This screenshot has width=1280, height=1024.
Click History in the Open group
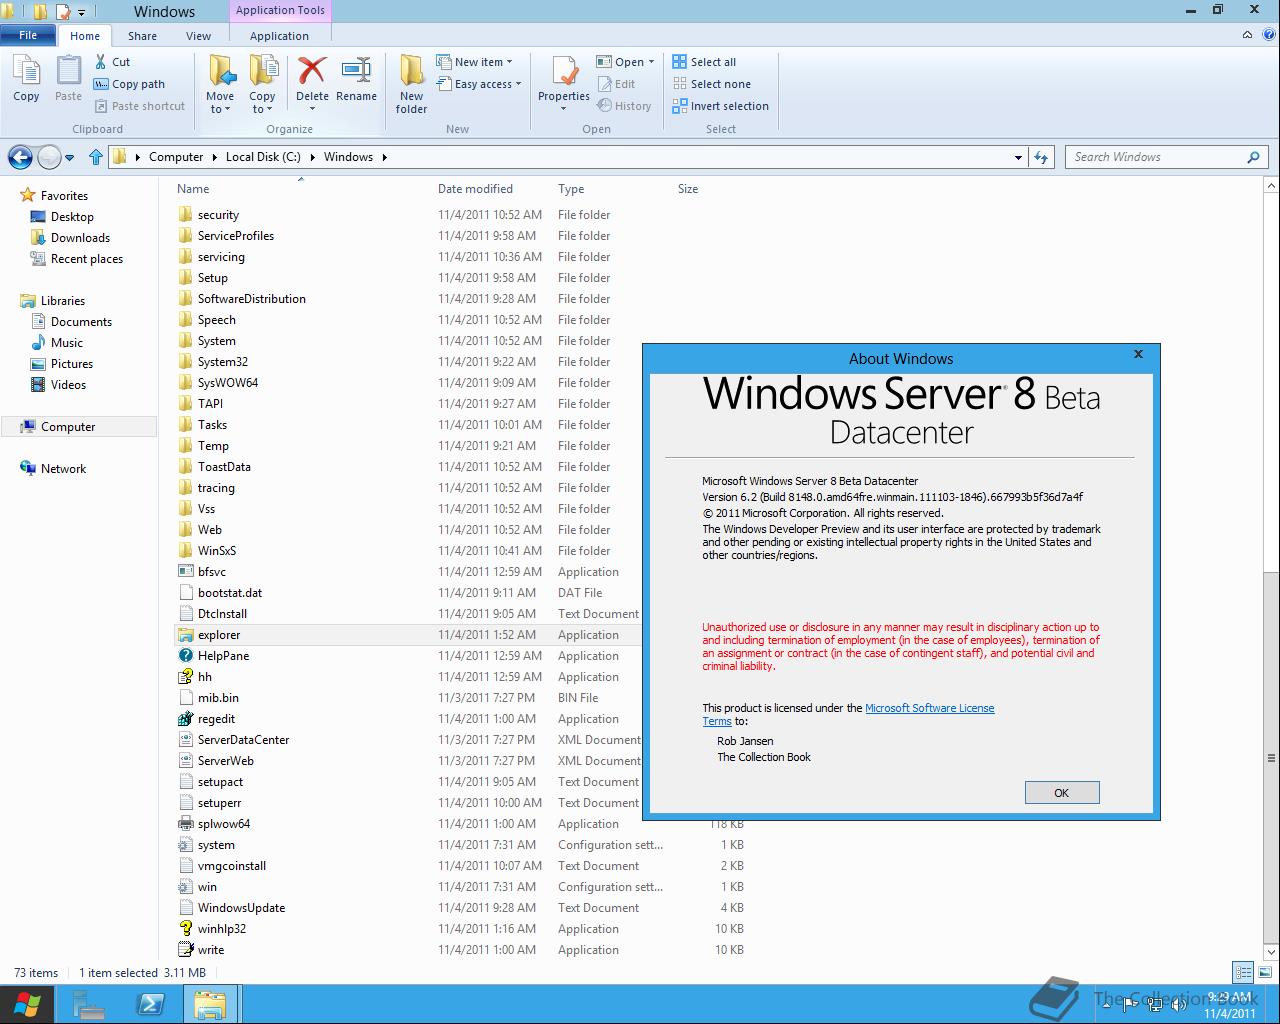point(624,106)
